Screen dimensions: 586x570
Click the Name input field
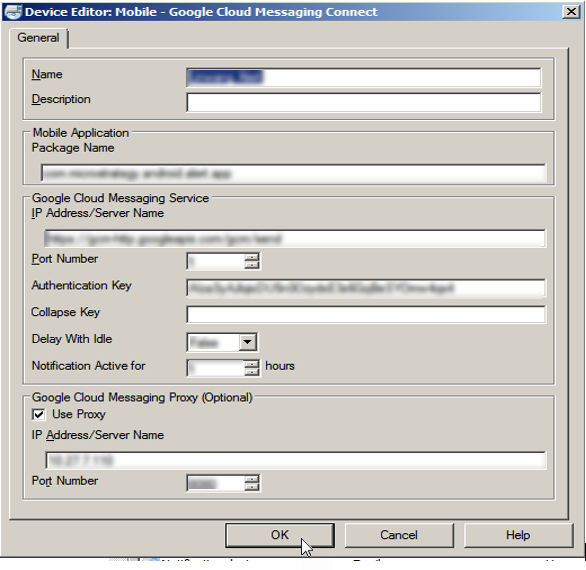[x=363, y=77]
